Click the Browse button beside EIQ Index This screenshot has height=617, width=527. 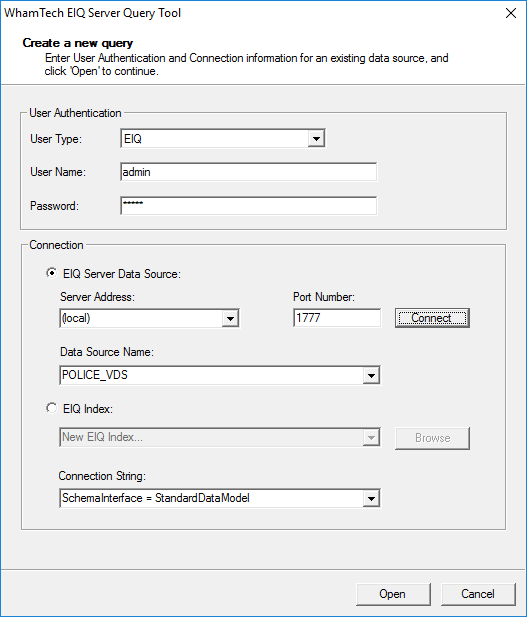click(x=432, y=438)
